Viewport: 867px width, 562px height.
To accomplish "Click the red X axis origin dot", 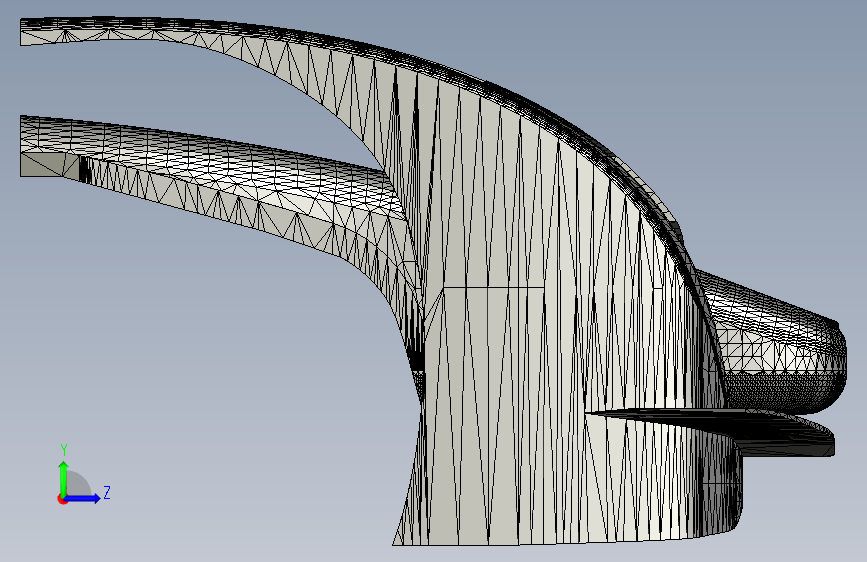I will click(x=62, y=499).
